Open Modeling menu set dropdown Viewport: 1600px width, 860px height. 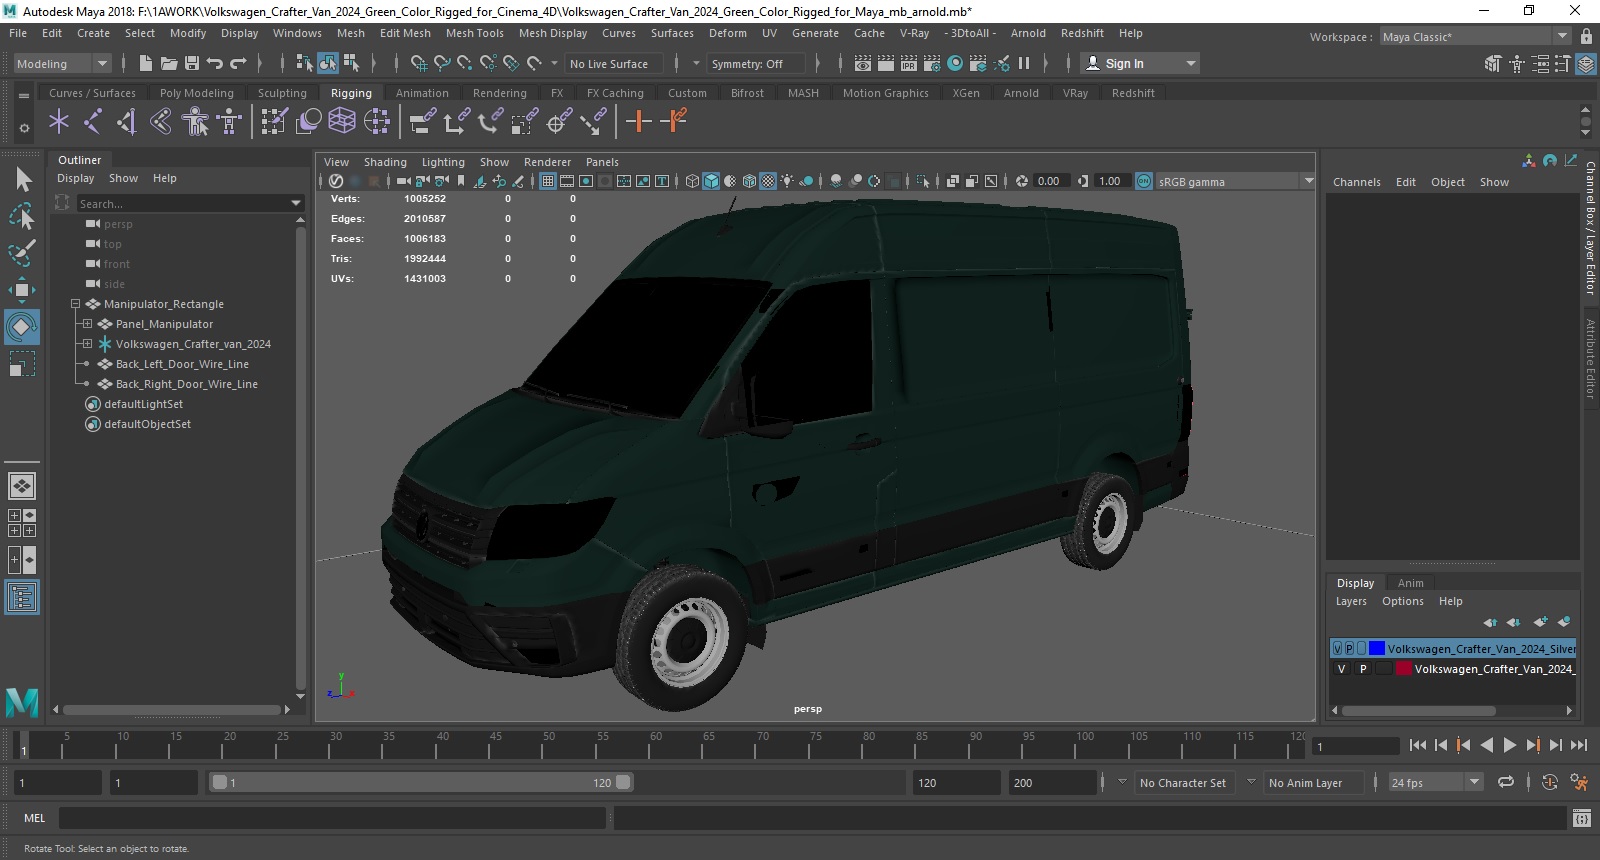click(63, 63)
